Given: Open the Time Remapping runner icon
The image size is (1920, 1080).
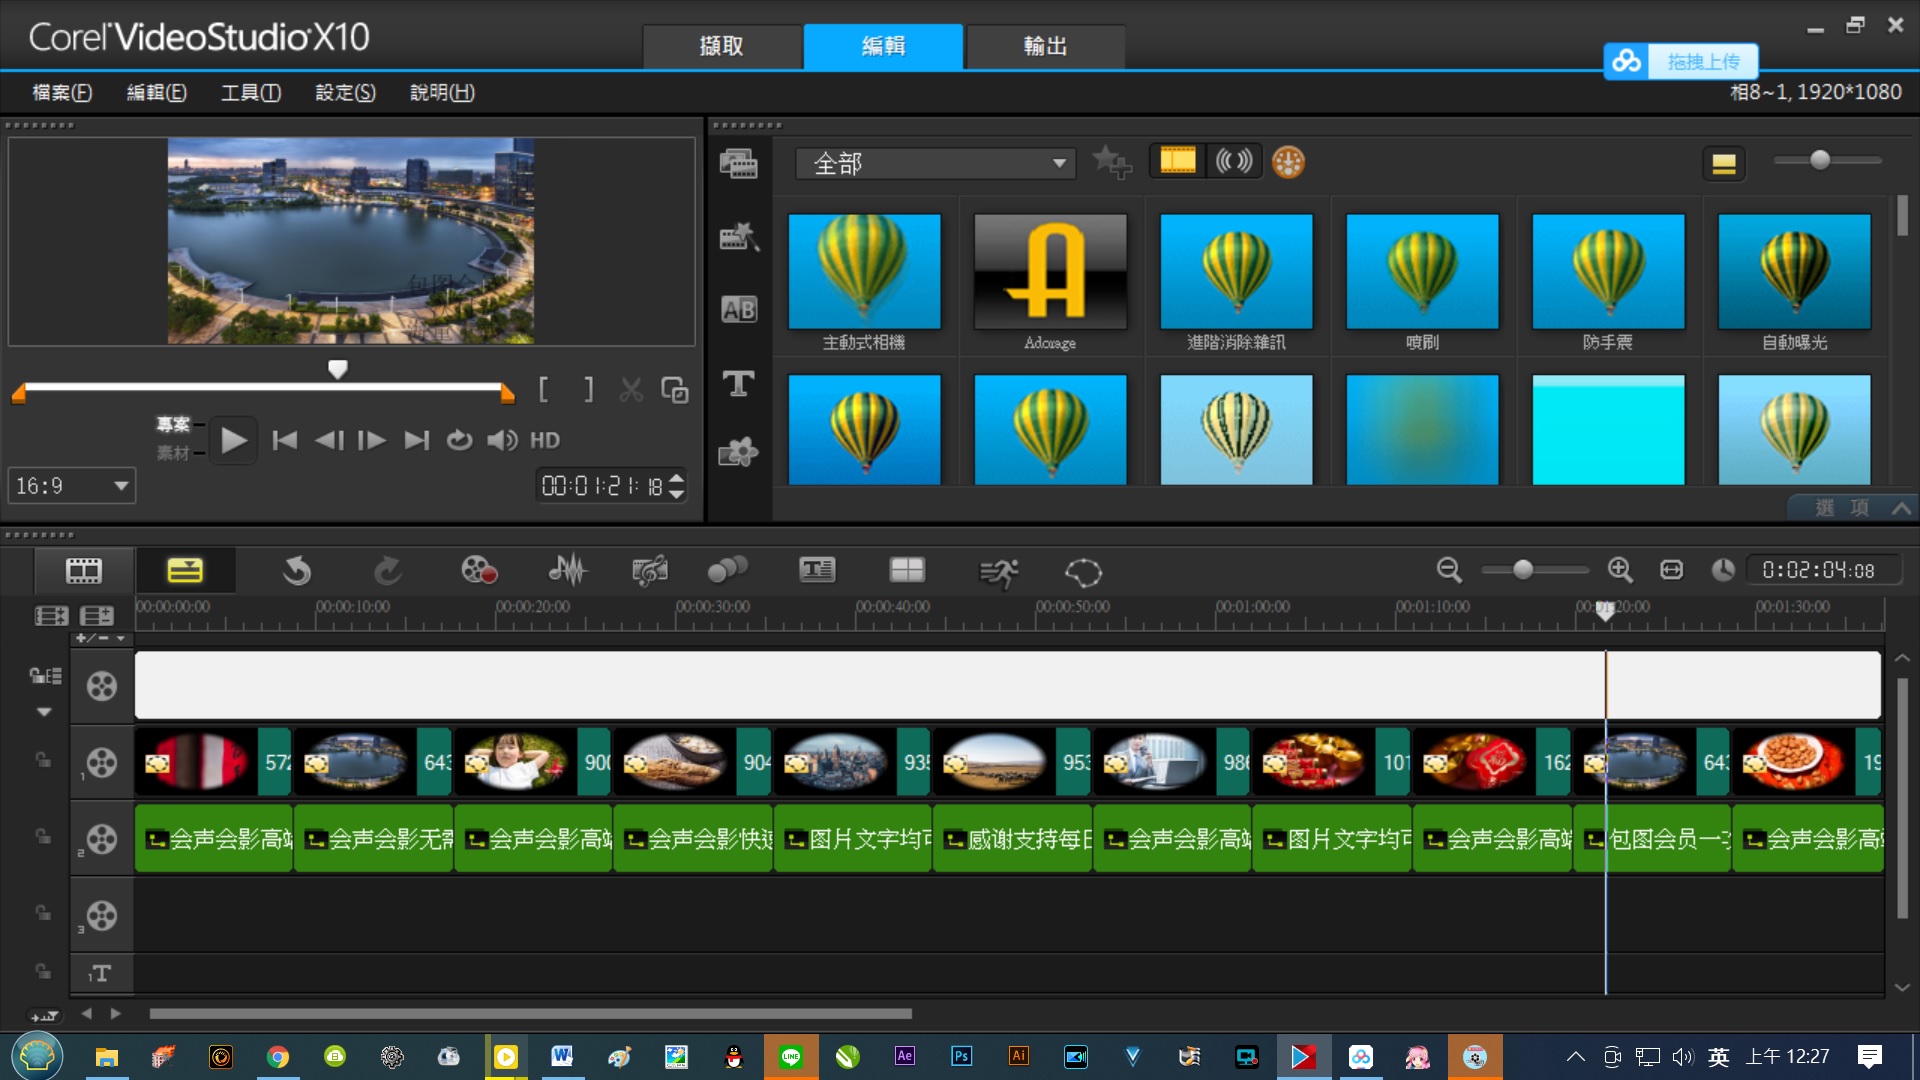Looking at the screenshot, I should click(x=998, y=572).
